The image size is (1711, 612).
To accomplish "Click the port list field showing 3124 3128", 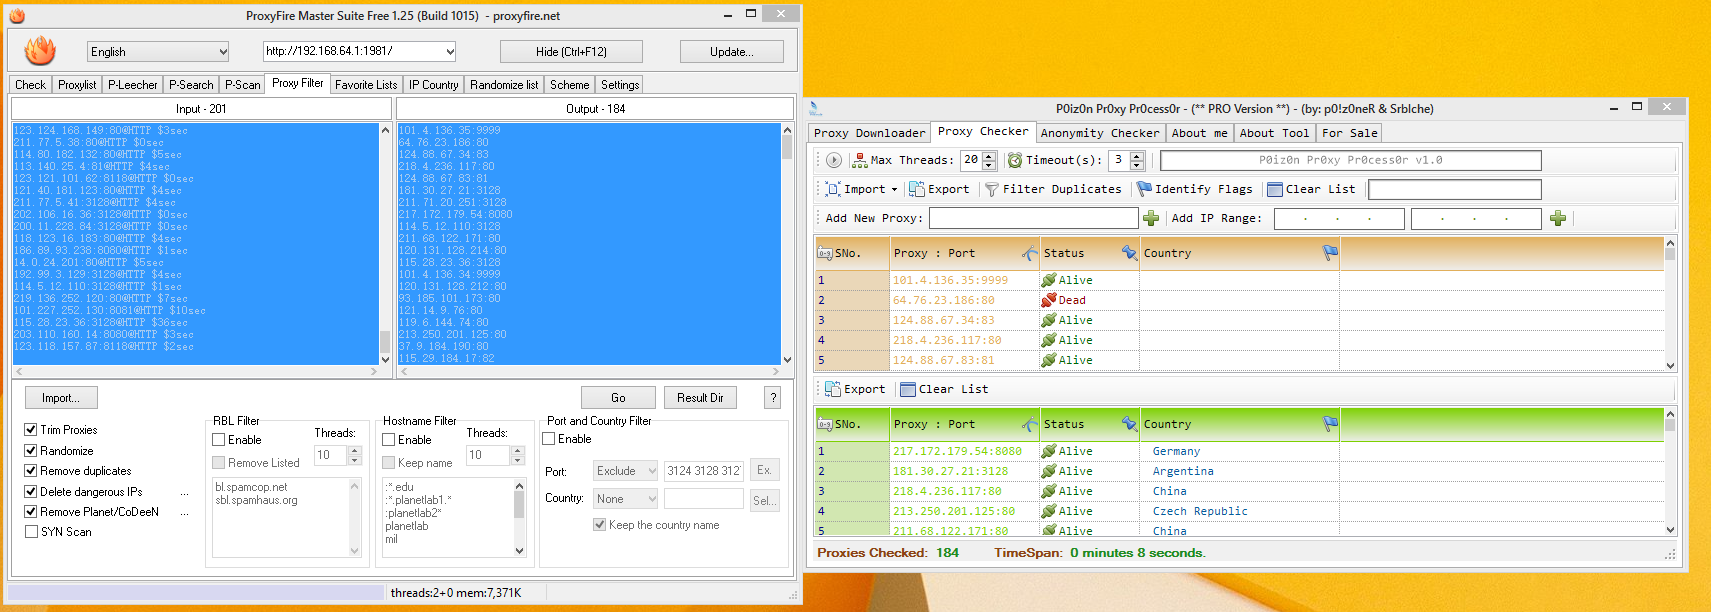I will tap(704, 471).
